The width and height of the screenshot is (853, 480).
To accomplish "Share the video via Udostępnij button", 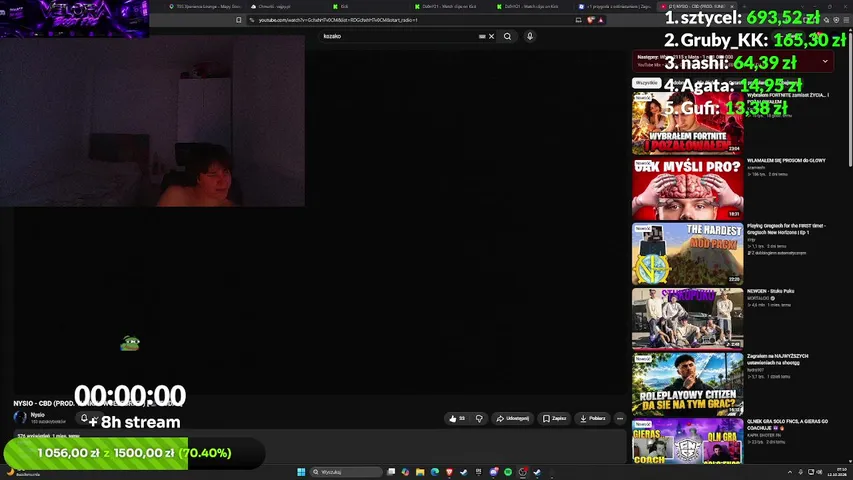I will (x=512, y=419).
